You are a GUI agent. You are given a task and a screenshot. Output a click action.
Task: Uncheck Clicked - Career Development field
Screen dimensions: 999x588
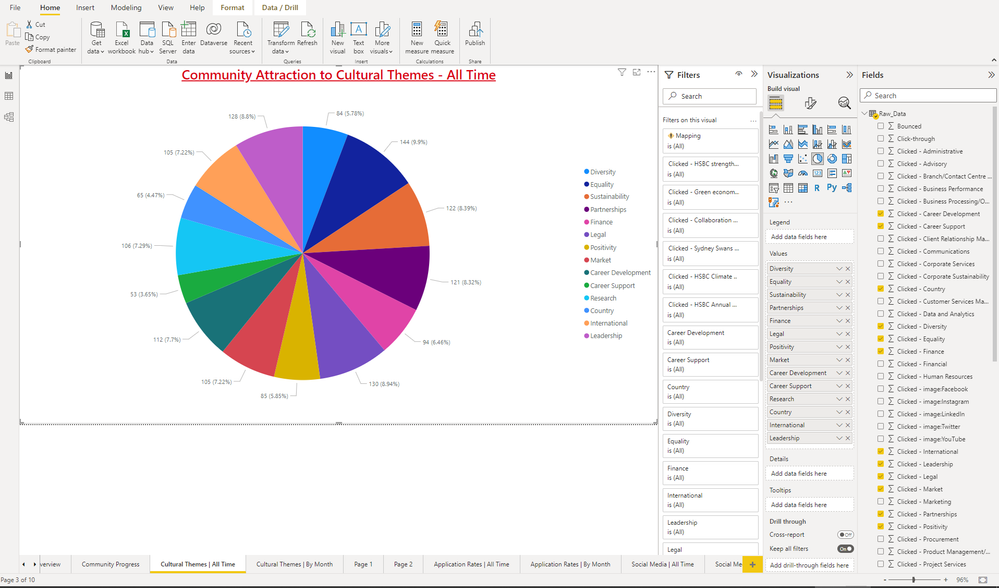(880, 213)
